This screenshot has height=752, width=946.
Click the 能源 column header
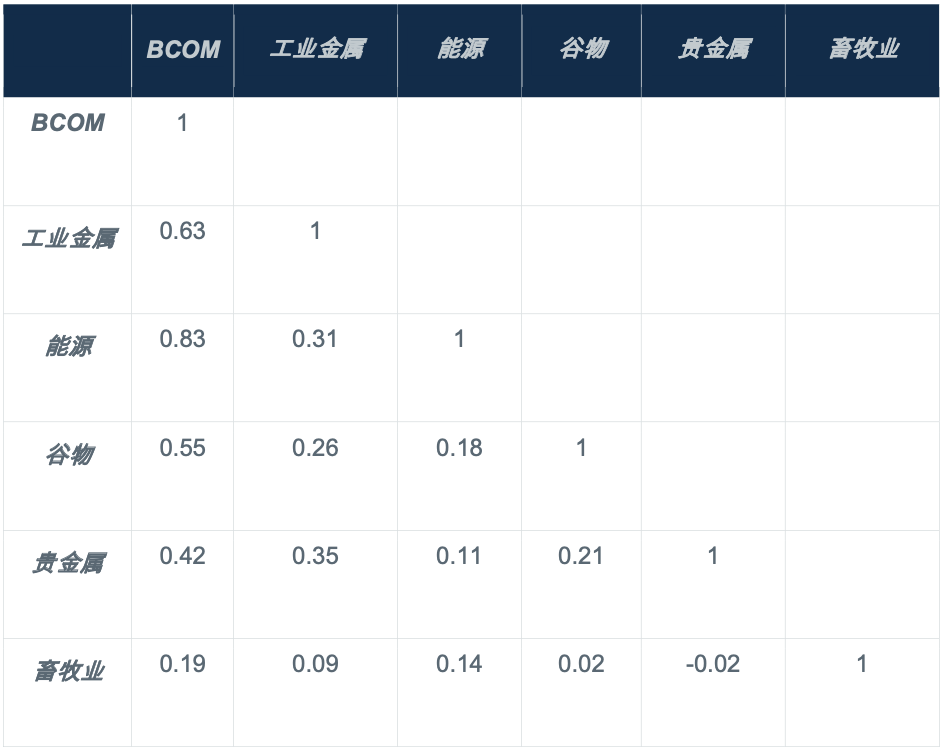click(x=460, y=50)
